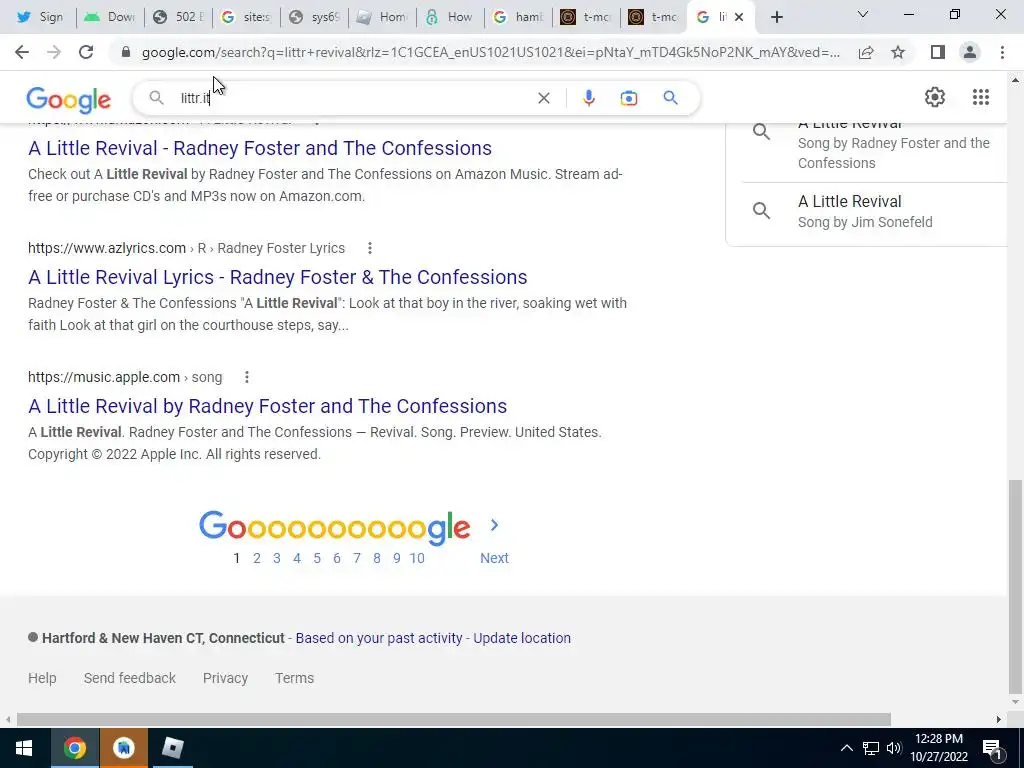The height and width of the screenshot is (768, 1024).
Task: Click the taskbar clock and date
Action: pyautogui.click(x=938, y=748)
